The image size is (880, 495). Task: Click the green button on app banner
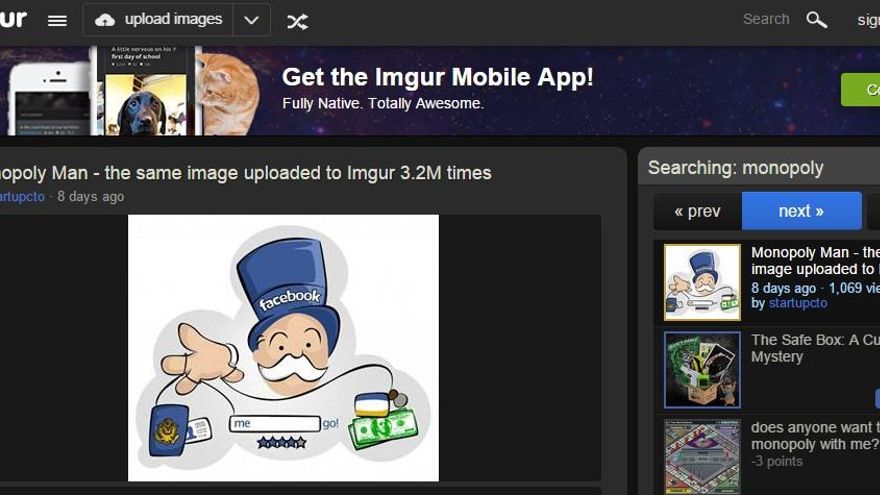click(861, 90)
